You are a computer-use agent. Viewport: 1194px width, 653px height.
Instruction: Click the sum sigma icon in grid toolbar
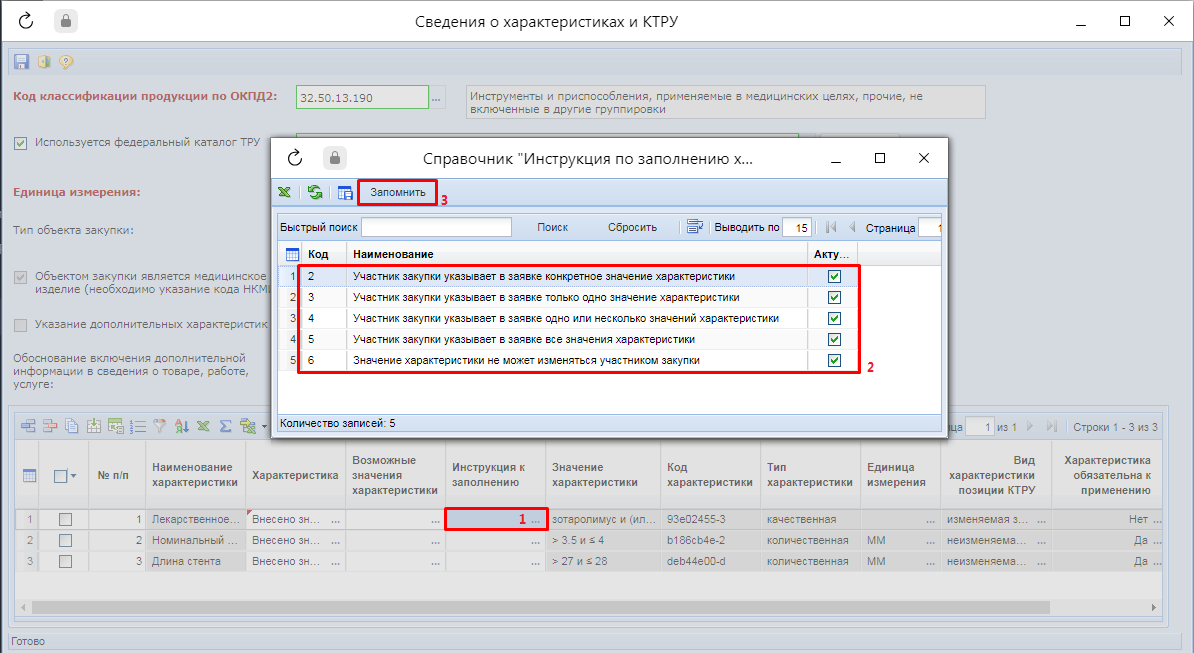226,426
